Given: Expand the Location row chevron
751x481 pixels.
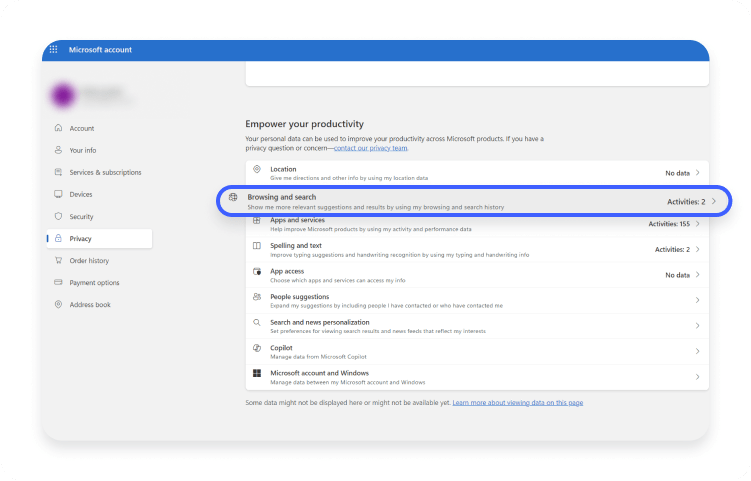Looking at the screenshot, I should [x=697, y=172].
